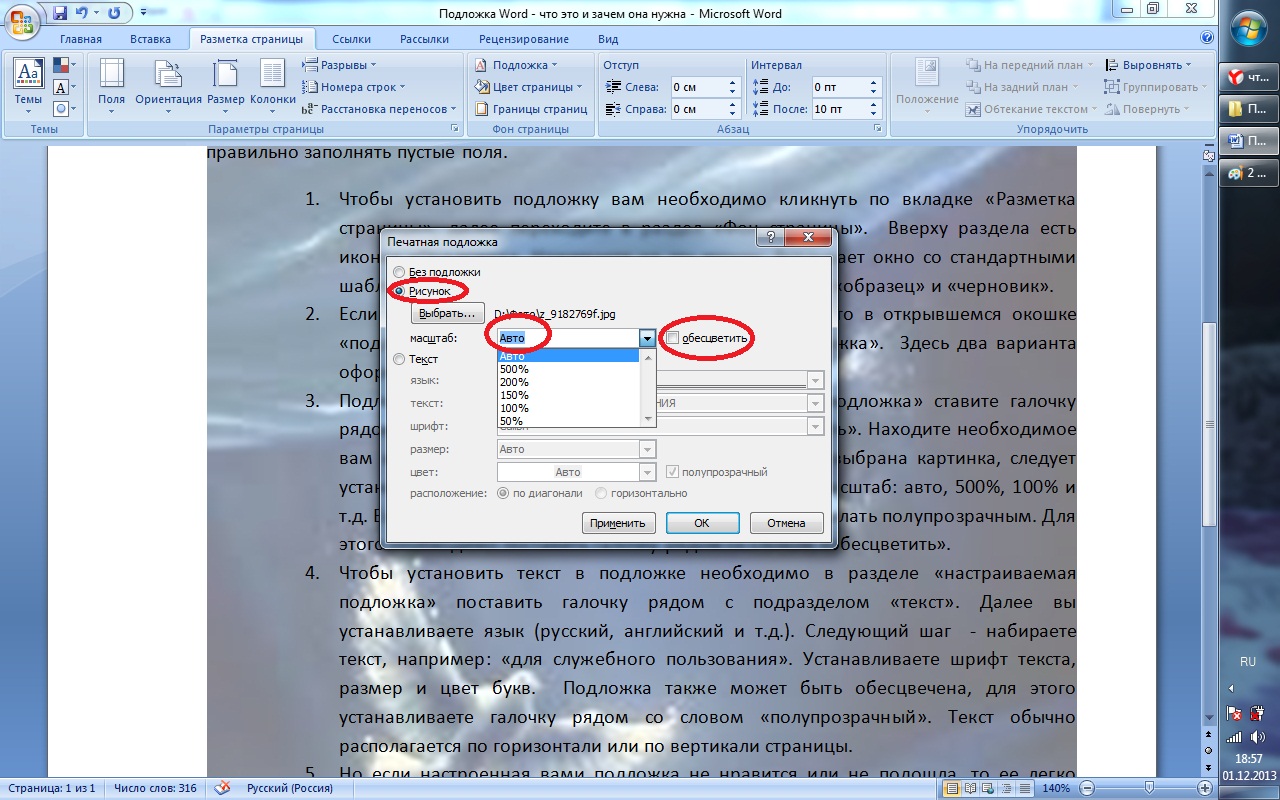Screen dimensions: 1280x800
Task: Save document via quick access floppy icon
Action: click(x=60, y=13)
